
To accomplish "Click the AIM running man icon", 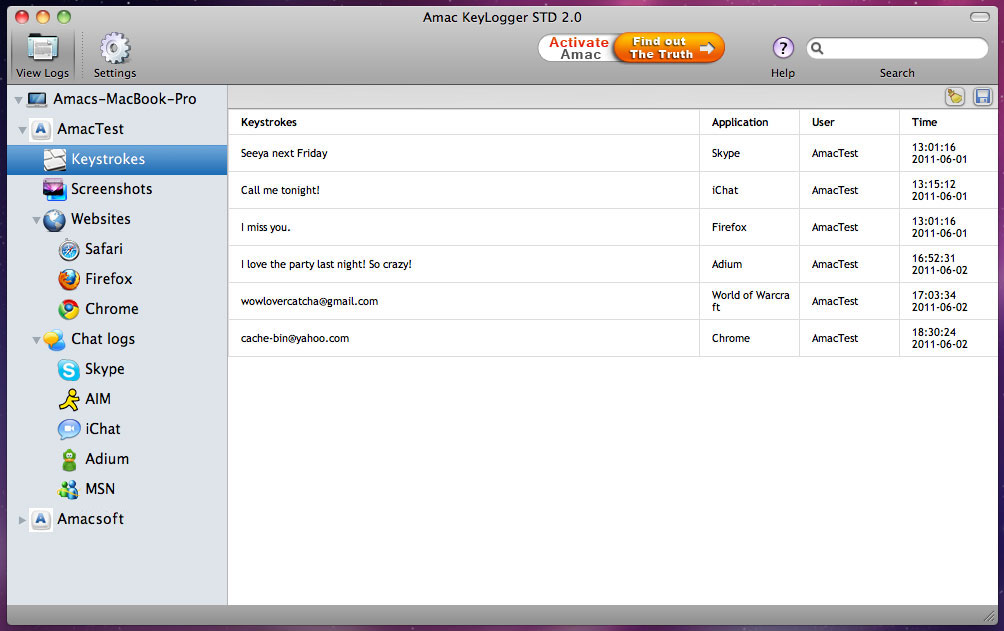I will pyautogui.click(x=69, y=399).
